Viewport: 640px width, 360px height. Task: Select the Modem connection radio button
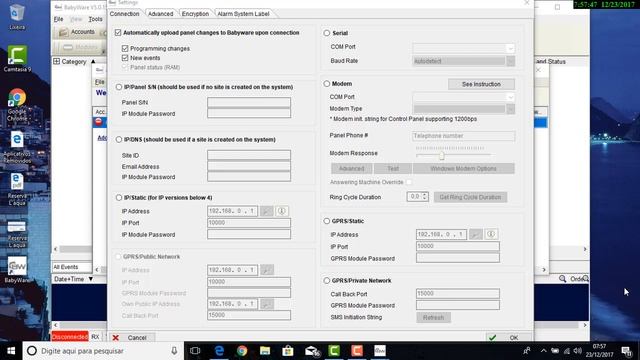pos(327,84)
